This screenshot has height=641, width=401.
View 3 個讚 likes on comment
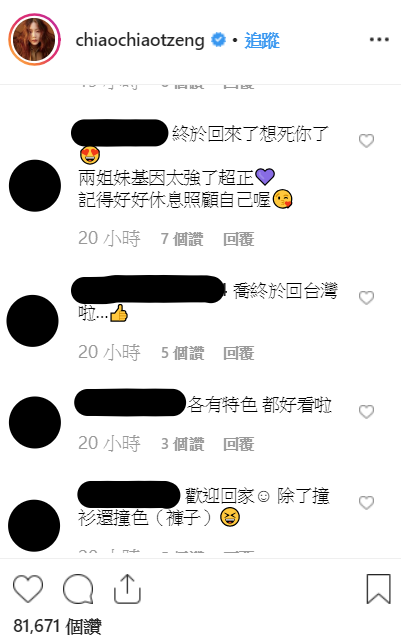[x=182, y=444]
